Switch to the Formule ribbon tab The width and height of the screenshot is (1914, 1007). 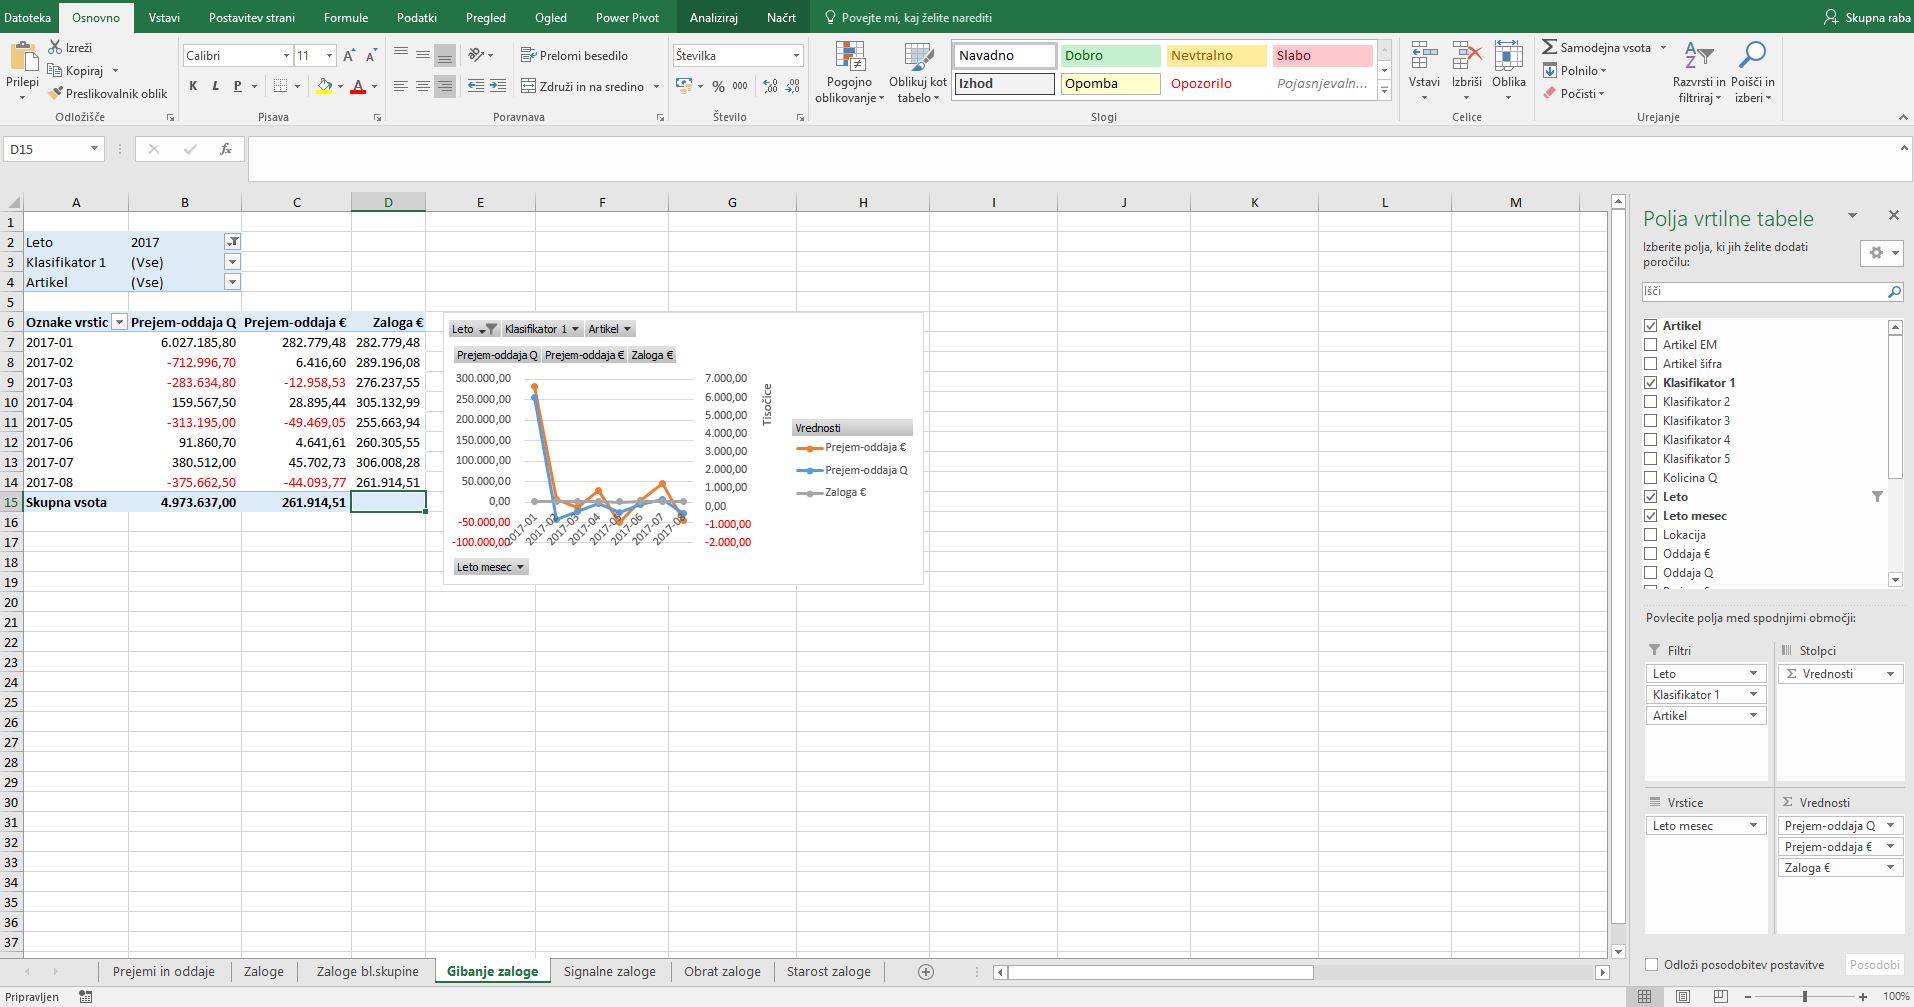point(346,17)
